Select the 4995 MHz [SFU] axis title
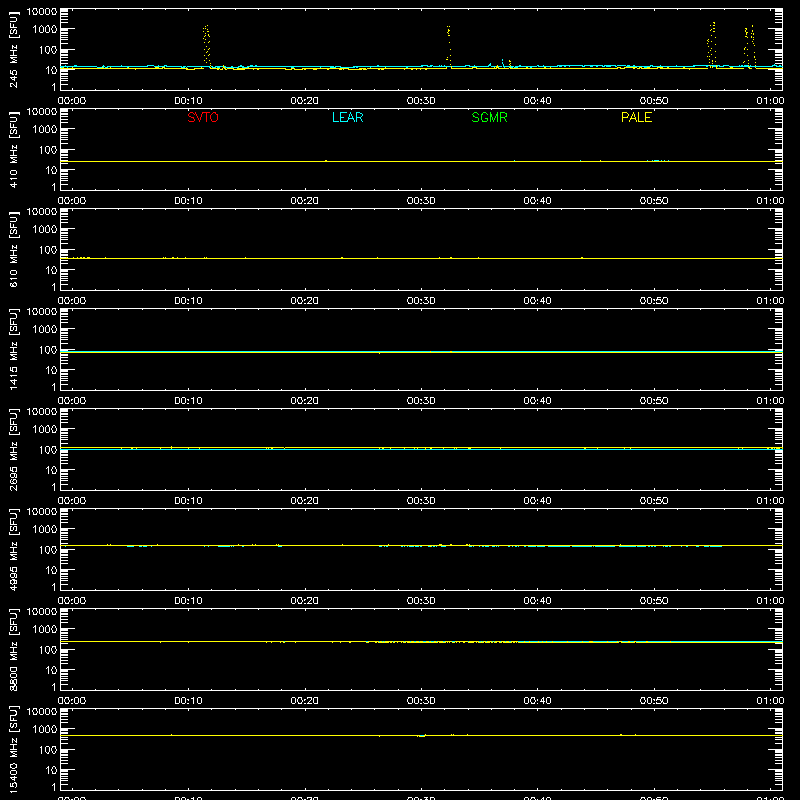800x800 pixels. coord(13,549)
